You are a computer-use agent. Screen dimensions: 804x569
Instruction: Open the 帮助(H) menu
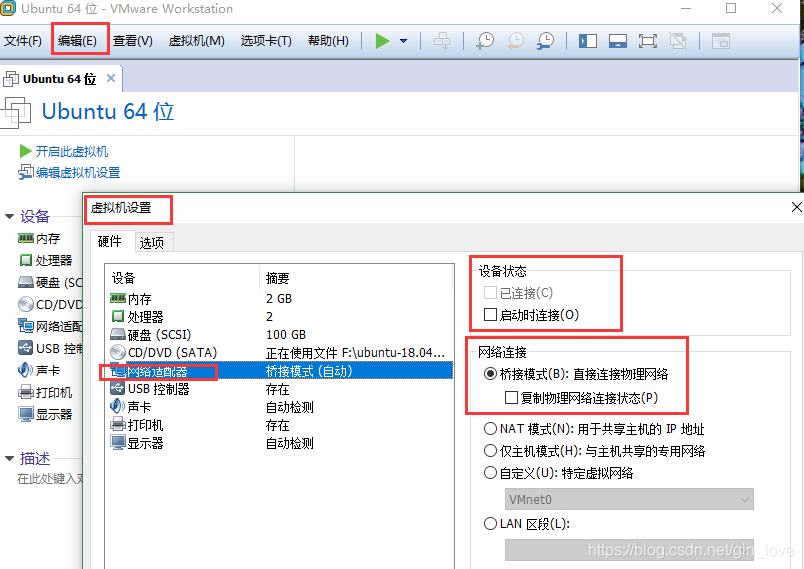328,40
